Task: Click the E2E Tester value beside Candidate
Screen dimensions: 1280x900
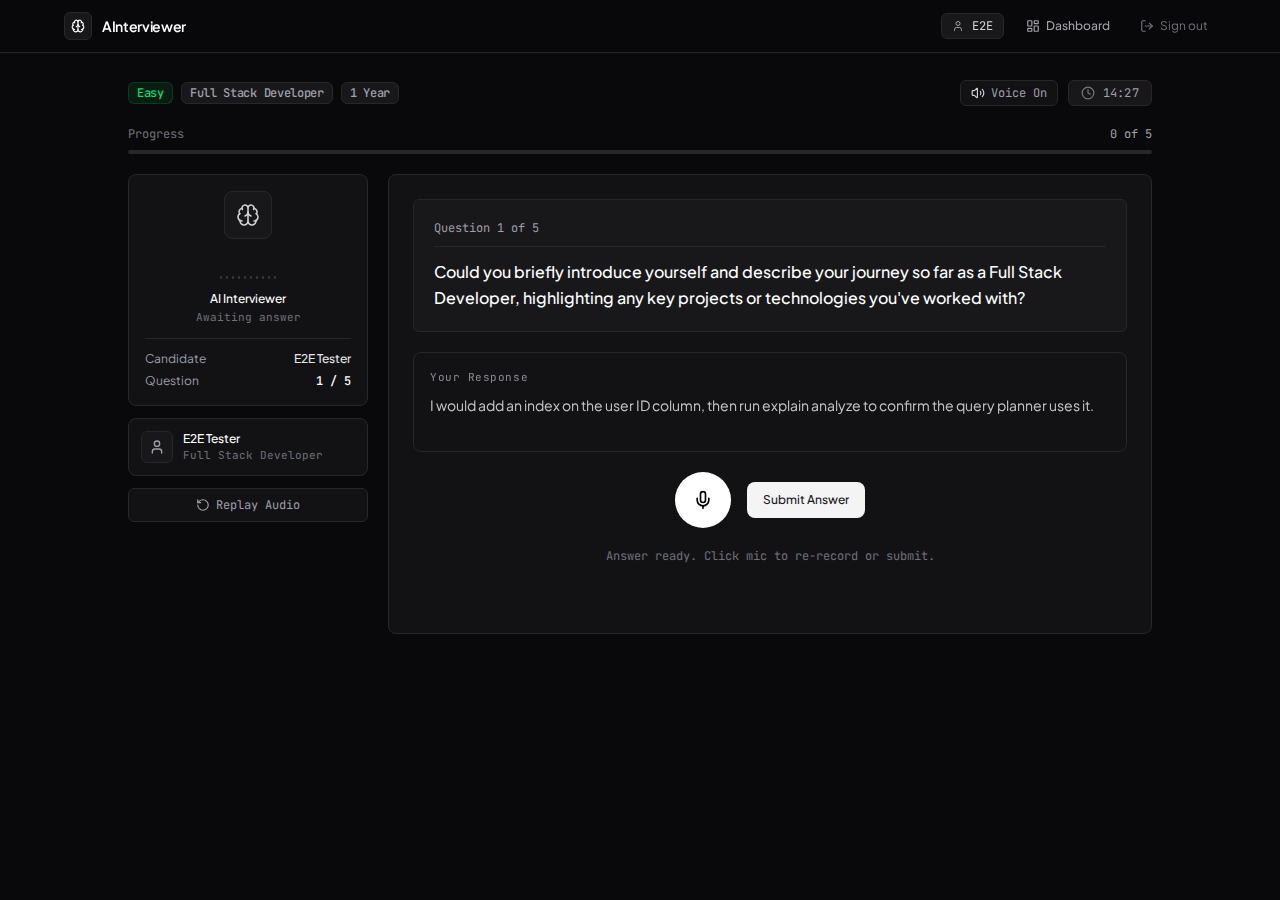Action: [x=322, y=358]
